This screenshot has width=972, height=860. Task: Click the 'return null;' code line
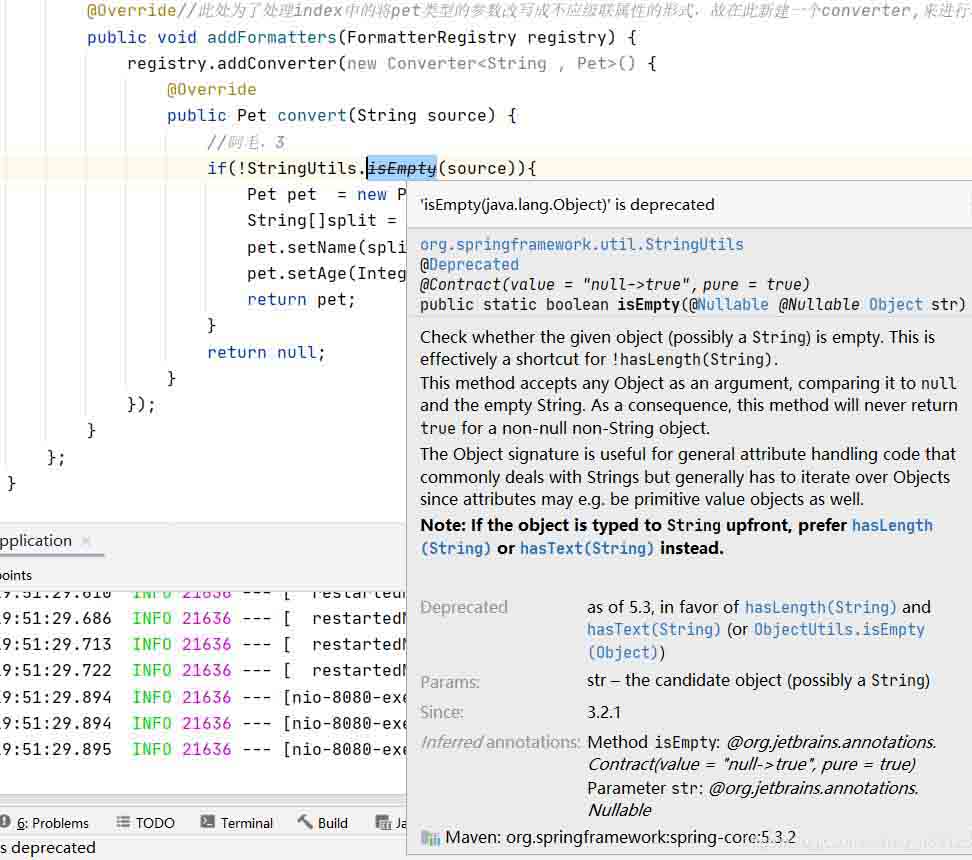[x=266, y=352]
